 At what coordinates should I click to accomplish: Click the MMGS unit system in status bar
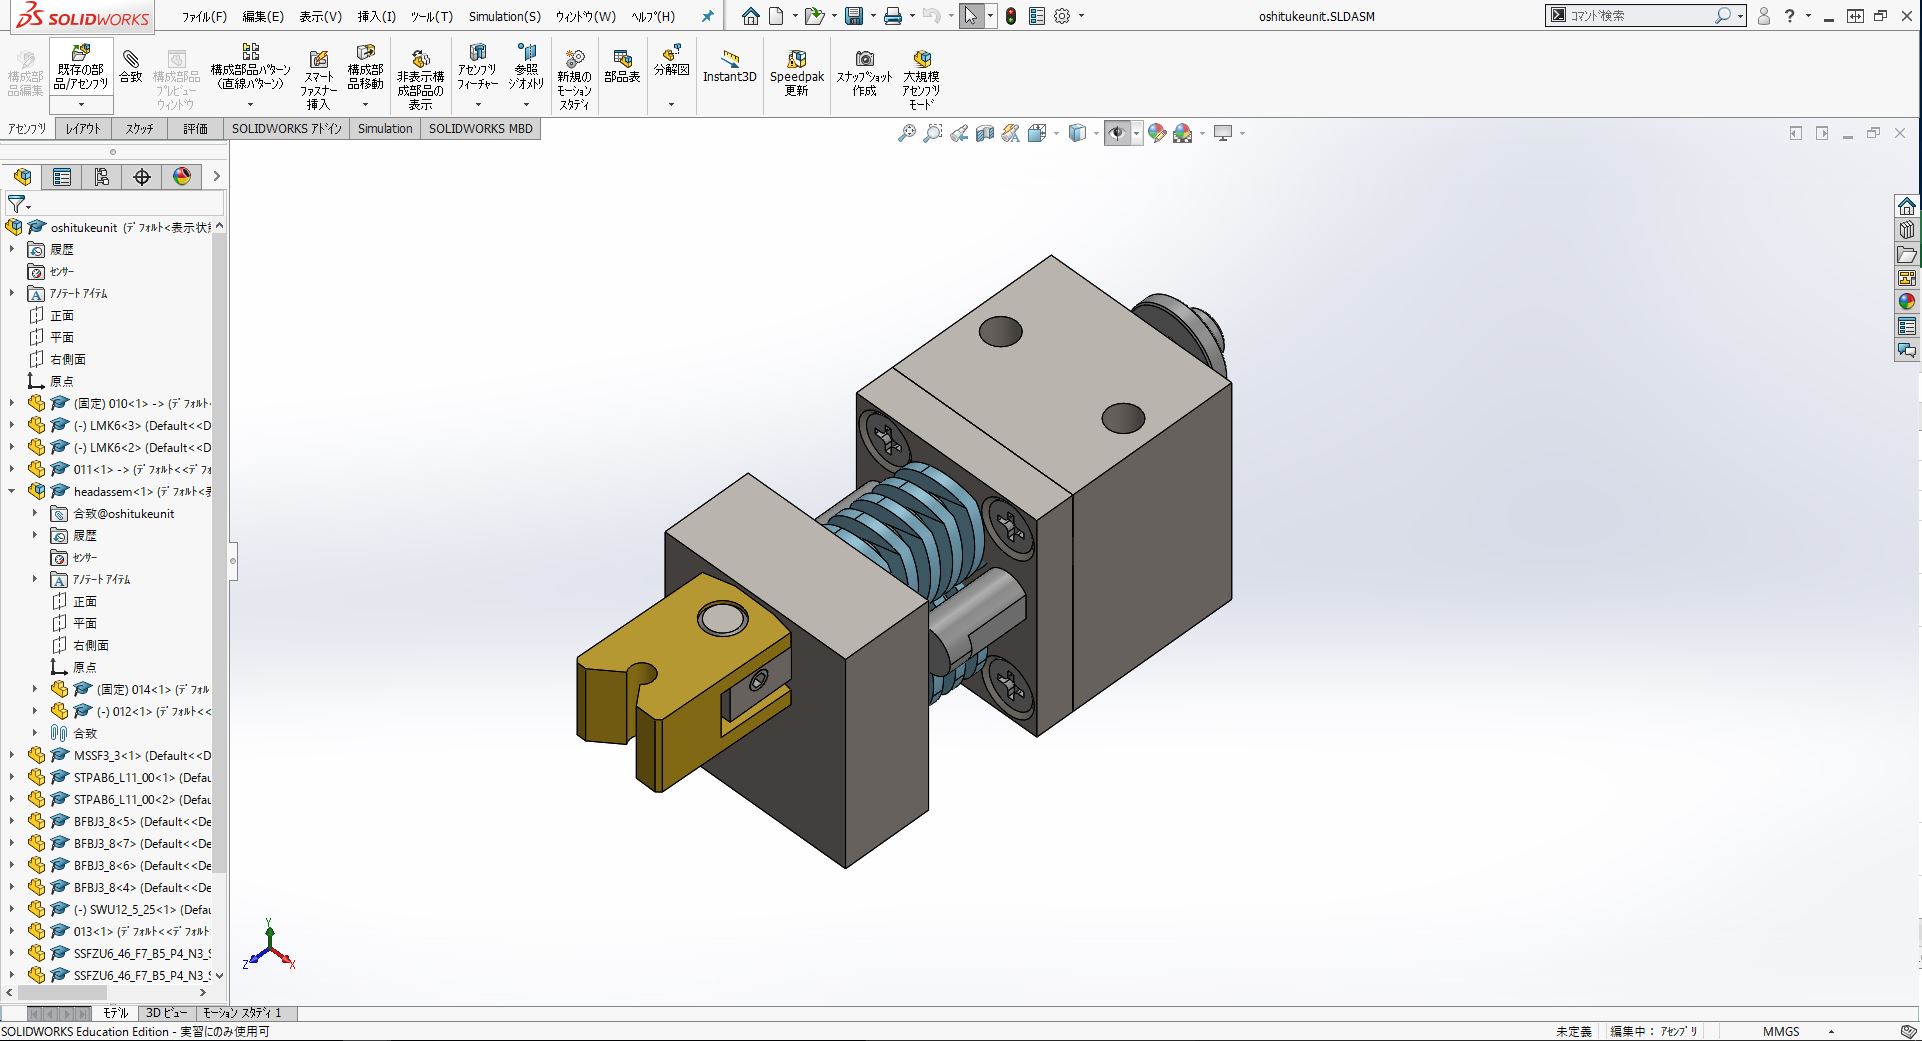pos(1780,1031)
